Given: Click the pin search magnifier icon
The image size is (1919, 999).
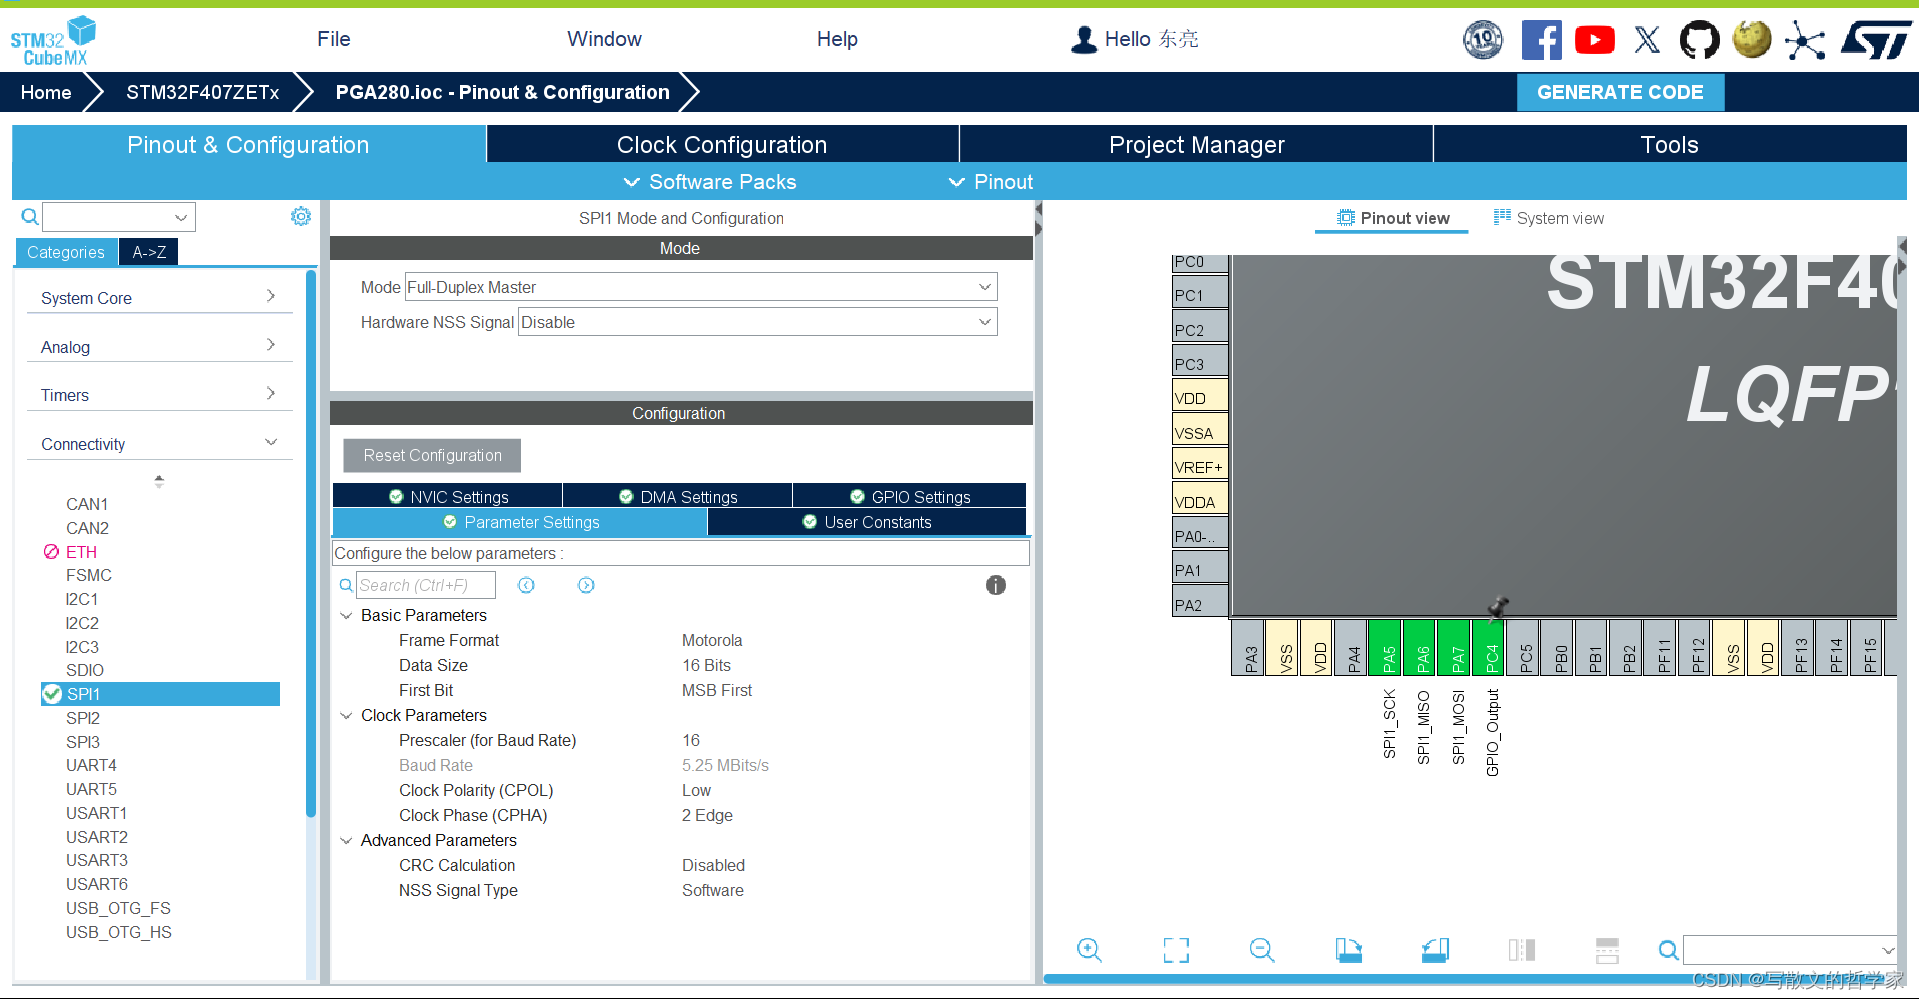Looking at the screenshot, I should point(1668,950).
